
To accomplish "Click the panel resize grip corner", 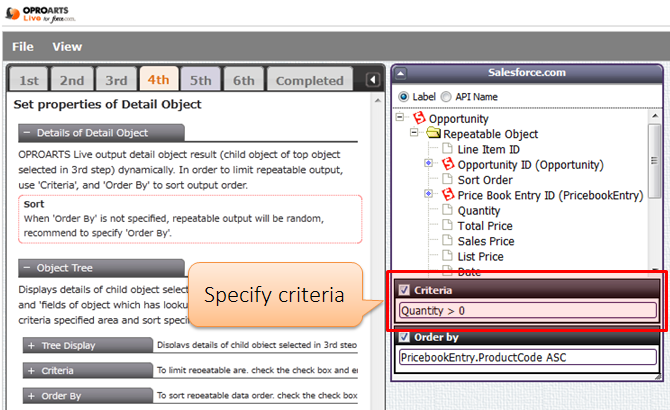I will 658,376.
